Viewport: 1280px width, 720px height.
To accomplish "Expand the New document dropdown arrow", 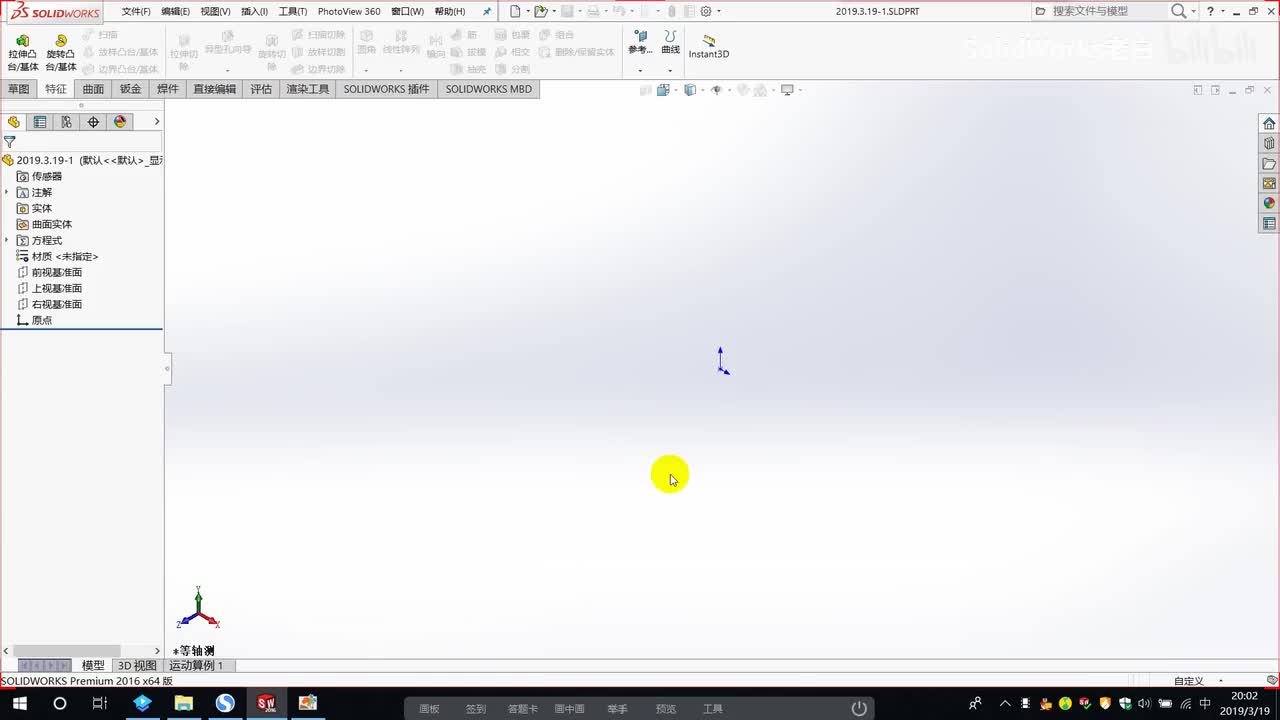I will pos(527,11).
